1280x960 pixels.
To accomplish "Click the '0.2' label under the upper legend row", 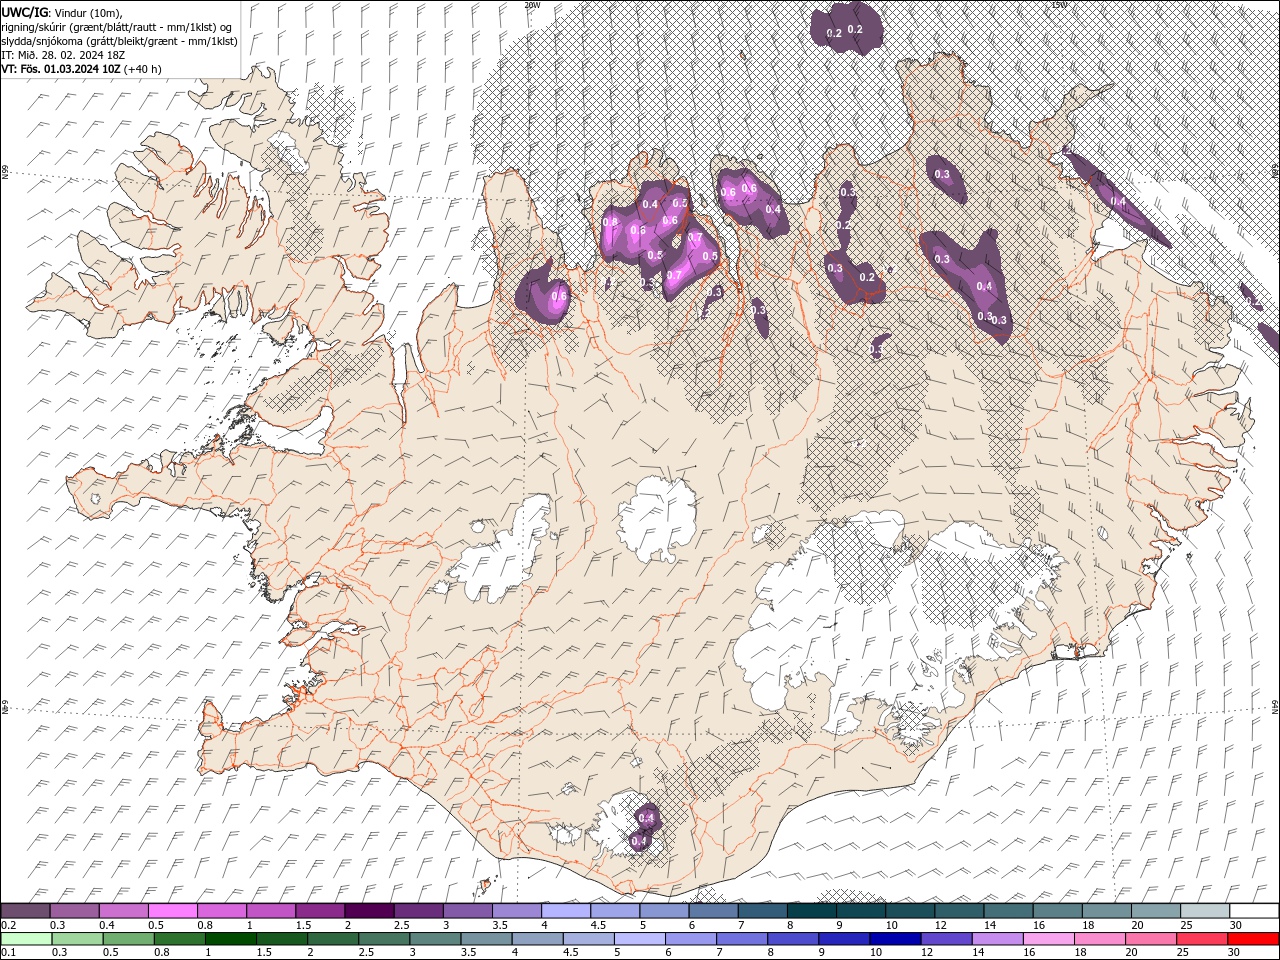I will pyautogui.click(x=7, y=925).
